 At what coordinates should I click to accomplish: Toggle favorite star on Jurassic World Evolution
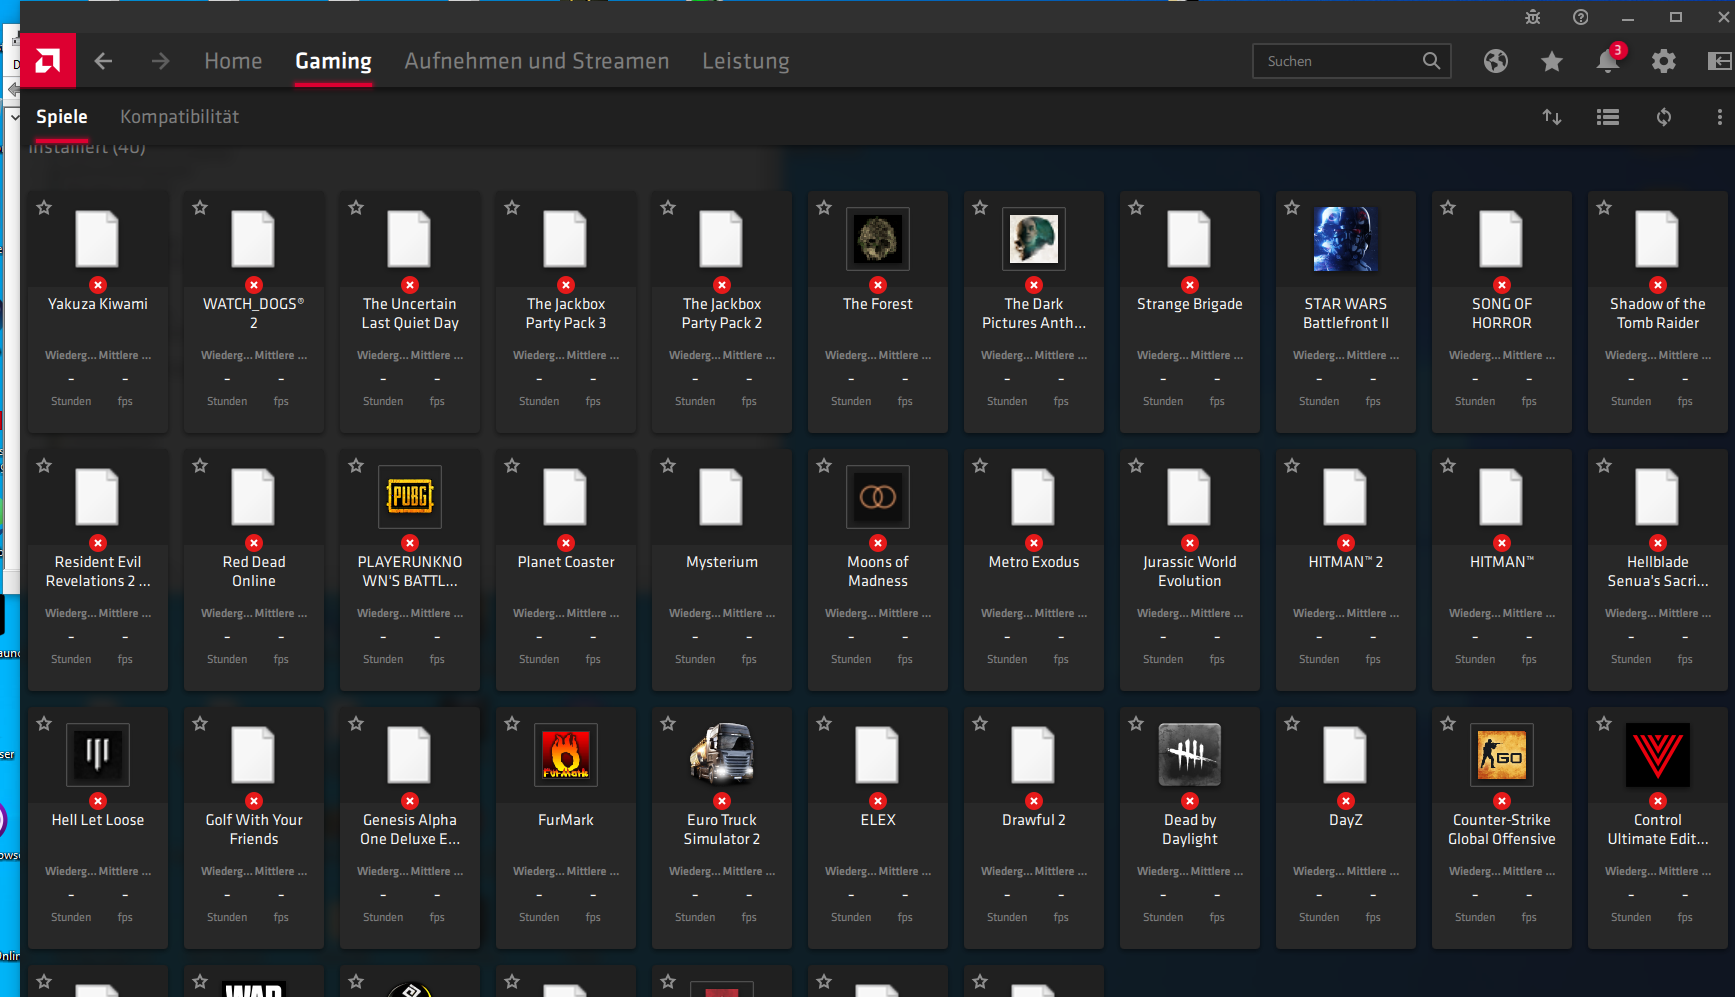[1136, 466]
